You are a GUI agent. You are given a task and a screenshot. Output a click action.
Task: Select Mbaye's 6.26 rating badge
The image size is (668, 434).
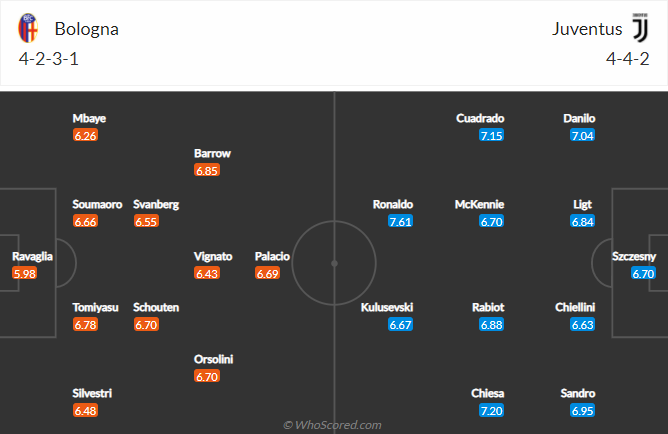point(85,135)
